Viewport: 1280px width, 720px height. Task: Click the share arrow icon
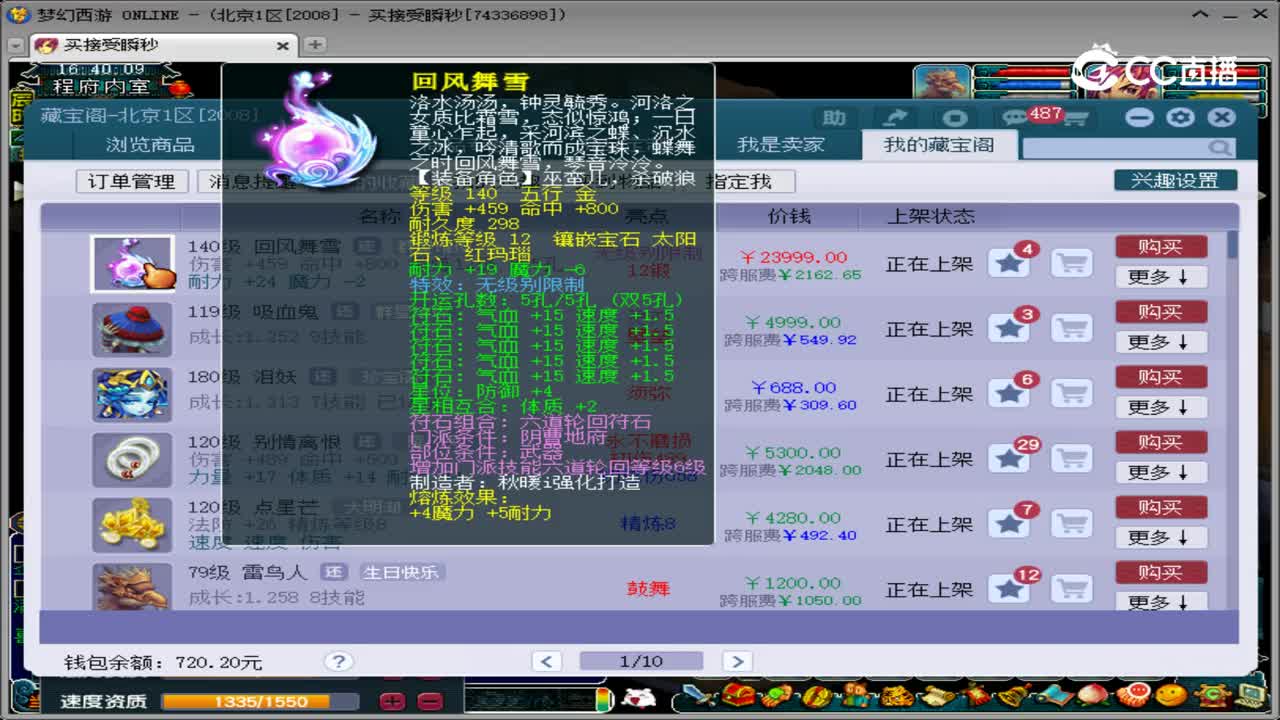click(895, 118)
